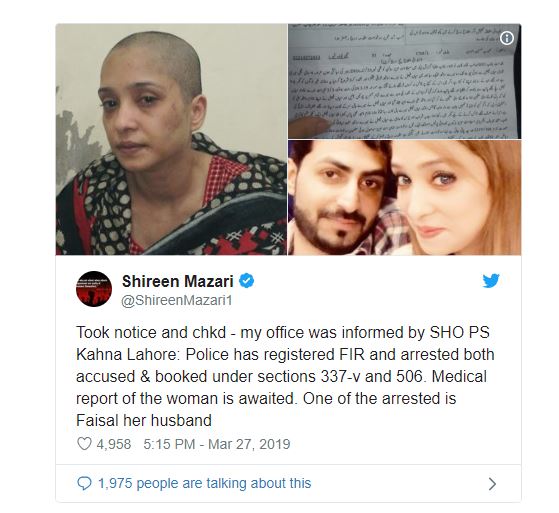Click the Mar 27, 2019 date link

[x=249, y=444]
